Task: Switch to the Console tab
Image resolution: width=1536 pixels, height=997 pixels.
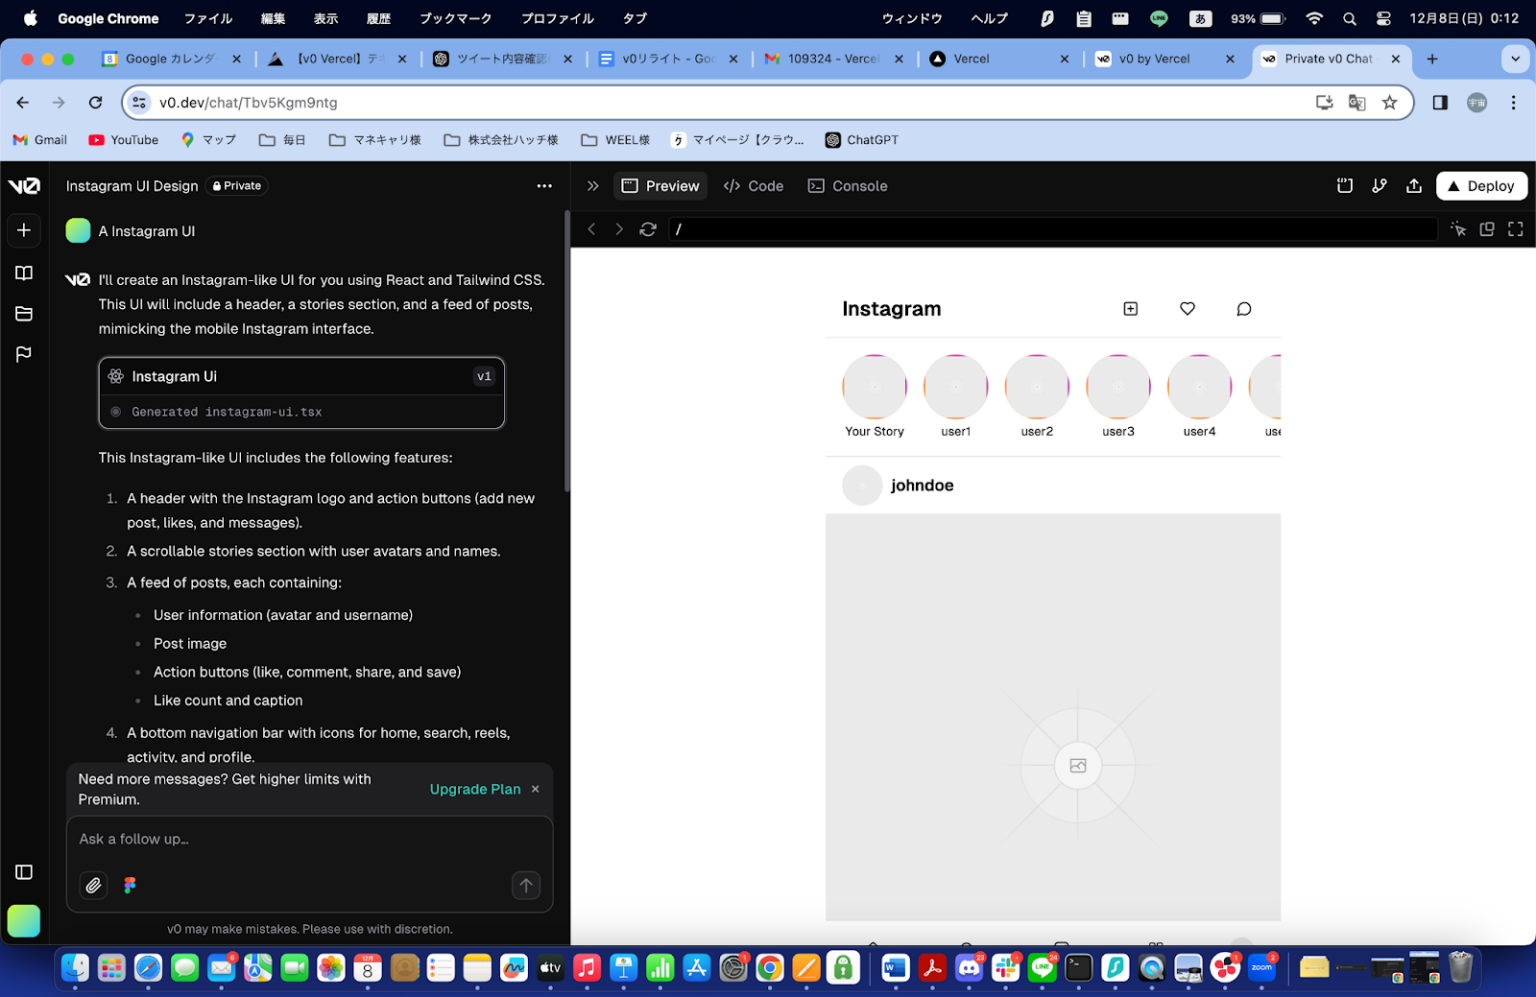Action: (x=848, y=186)
